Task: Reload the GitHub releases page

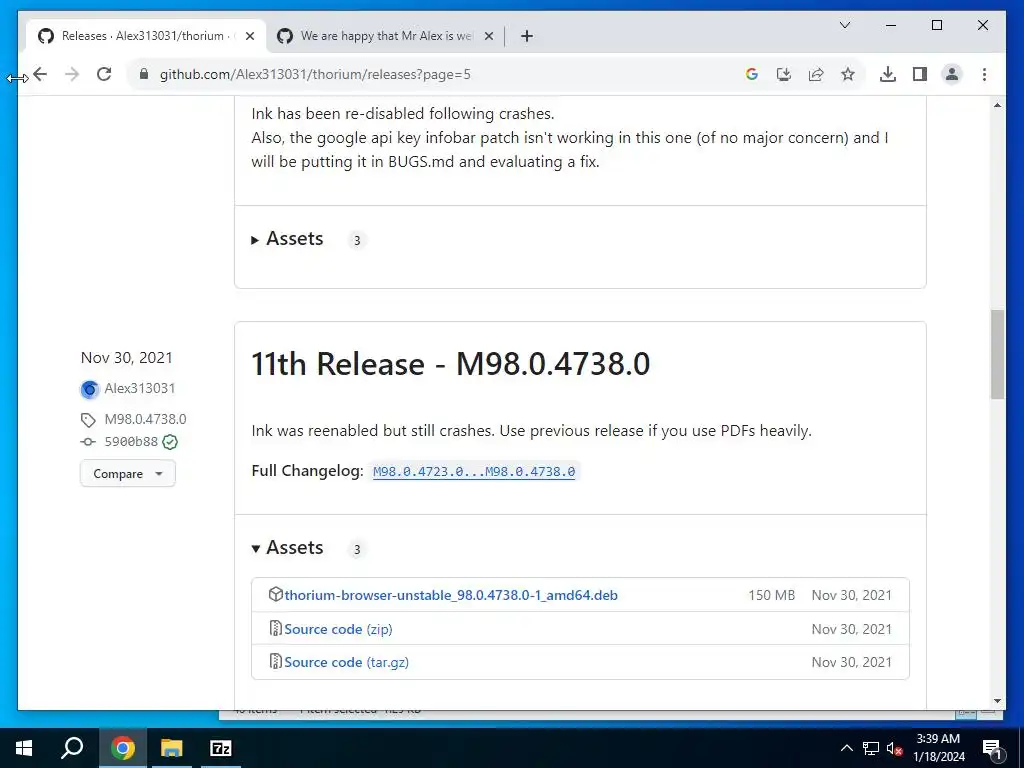Action: tap(104, 74)
